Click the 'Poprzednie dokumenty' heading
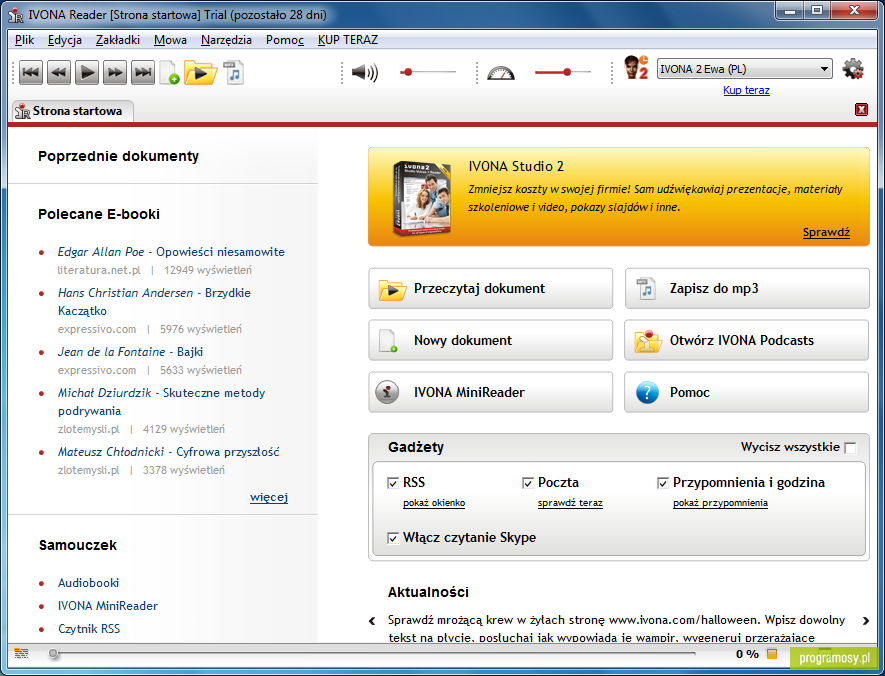The height and width of the screenshot is (676, 885). click(x=119, y=156)
